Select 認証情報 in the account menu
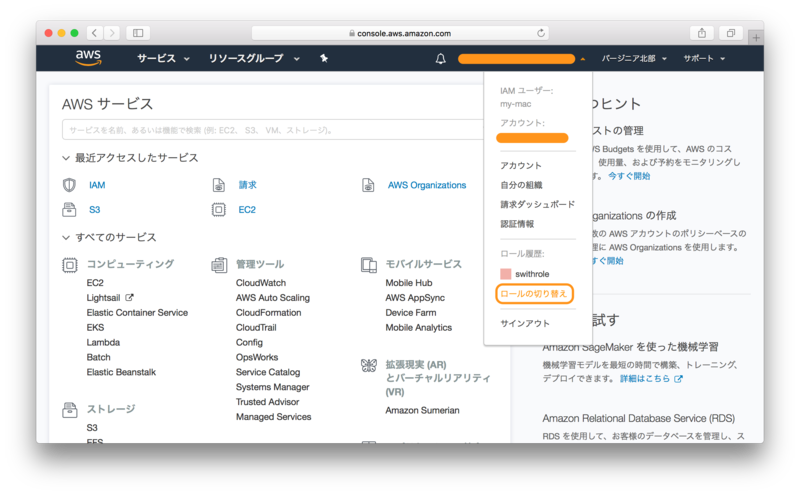The image size is (800, 495). coord(517,224)
